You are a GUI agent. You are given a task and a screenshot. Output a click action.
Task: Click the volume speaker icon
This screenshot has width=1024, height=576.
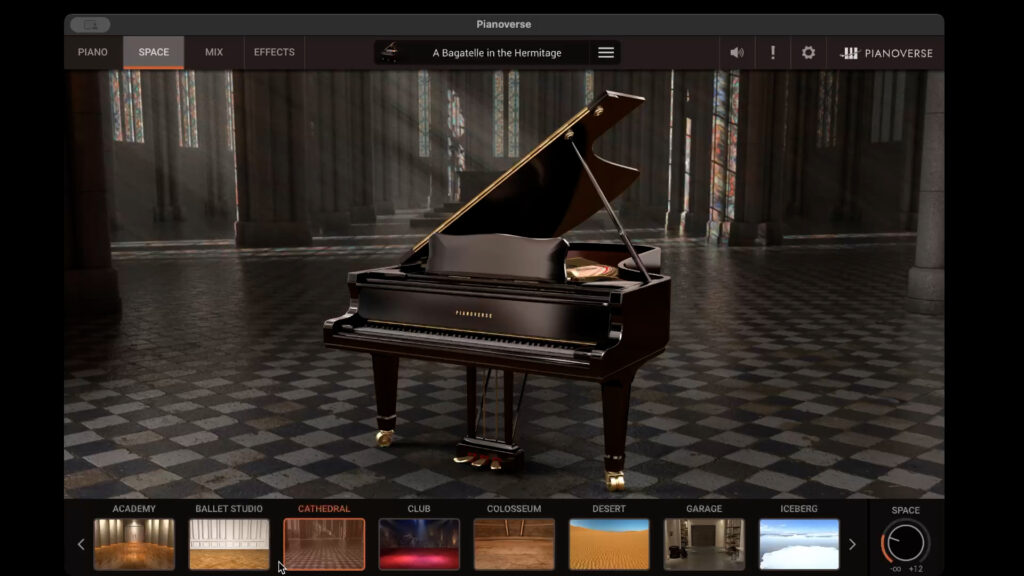click(x=737, y=52)
